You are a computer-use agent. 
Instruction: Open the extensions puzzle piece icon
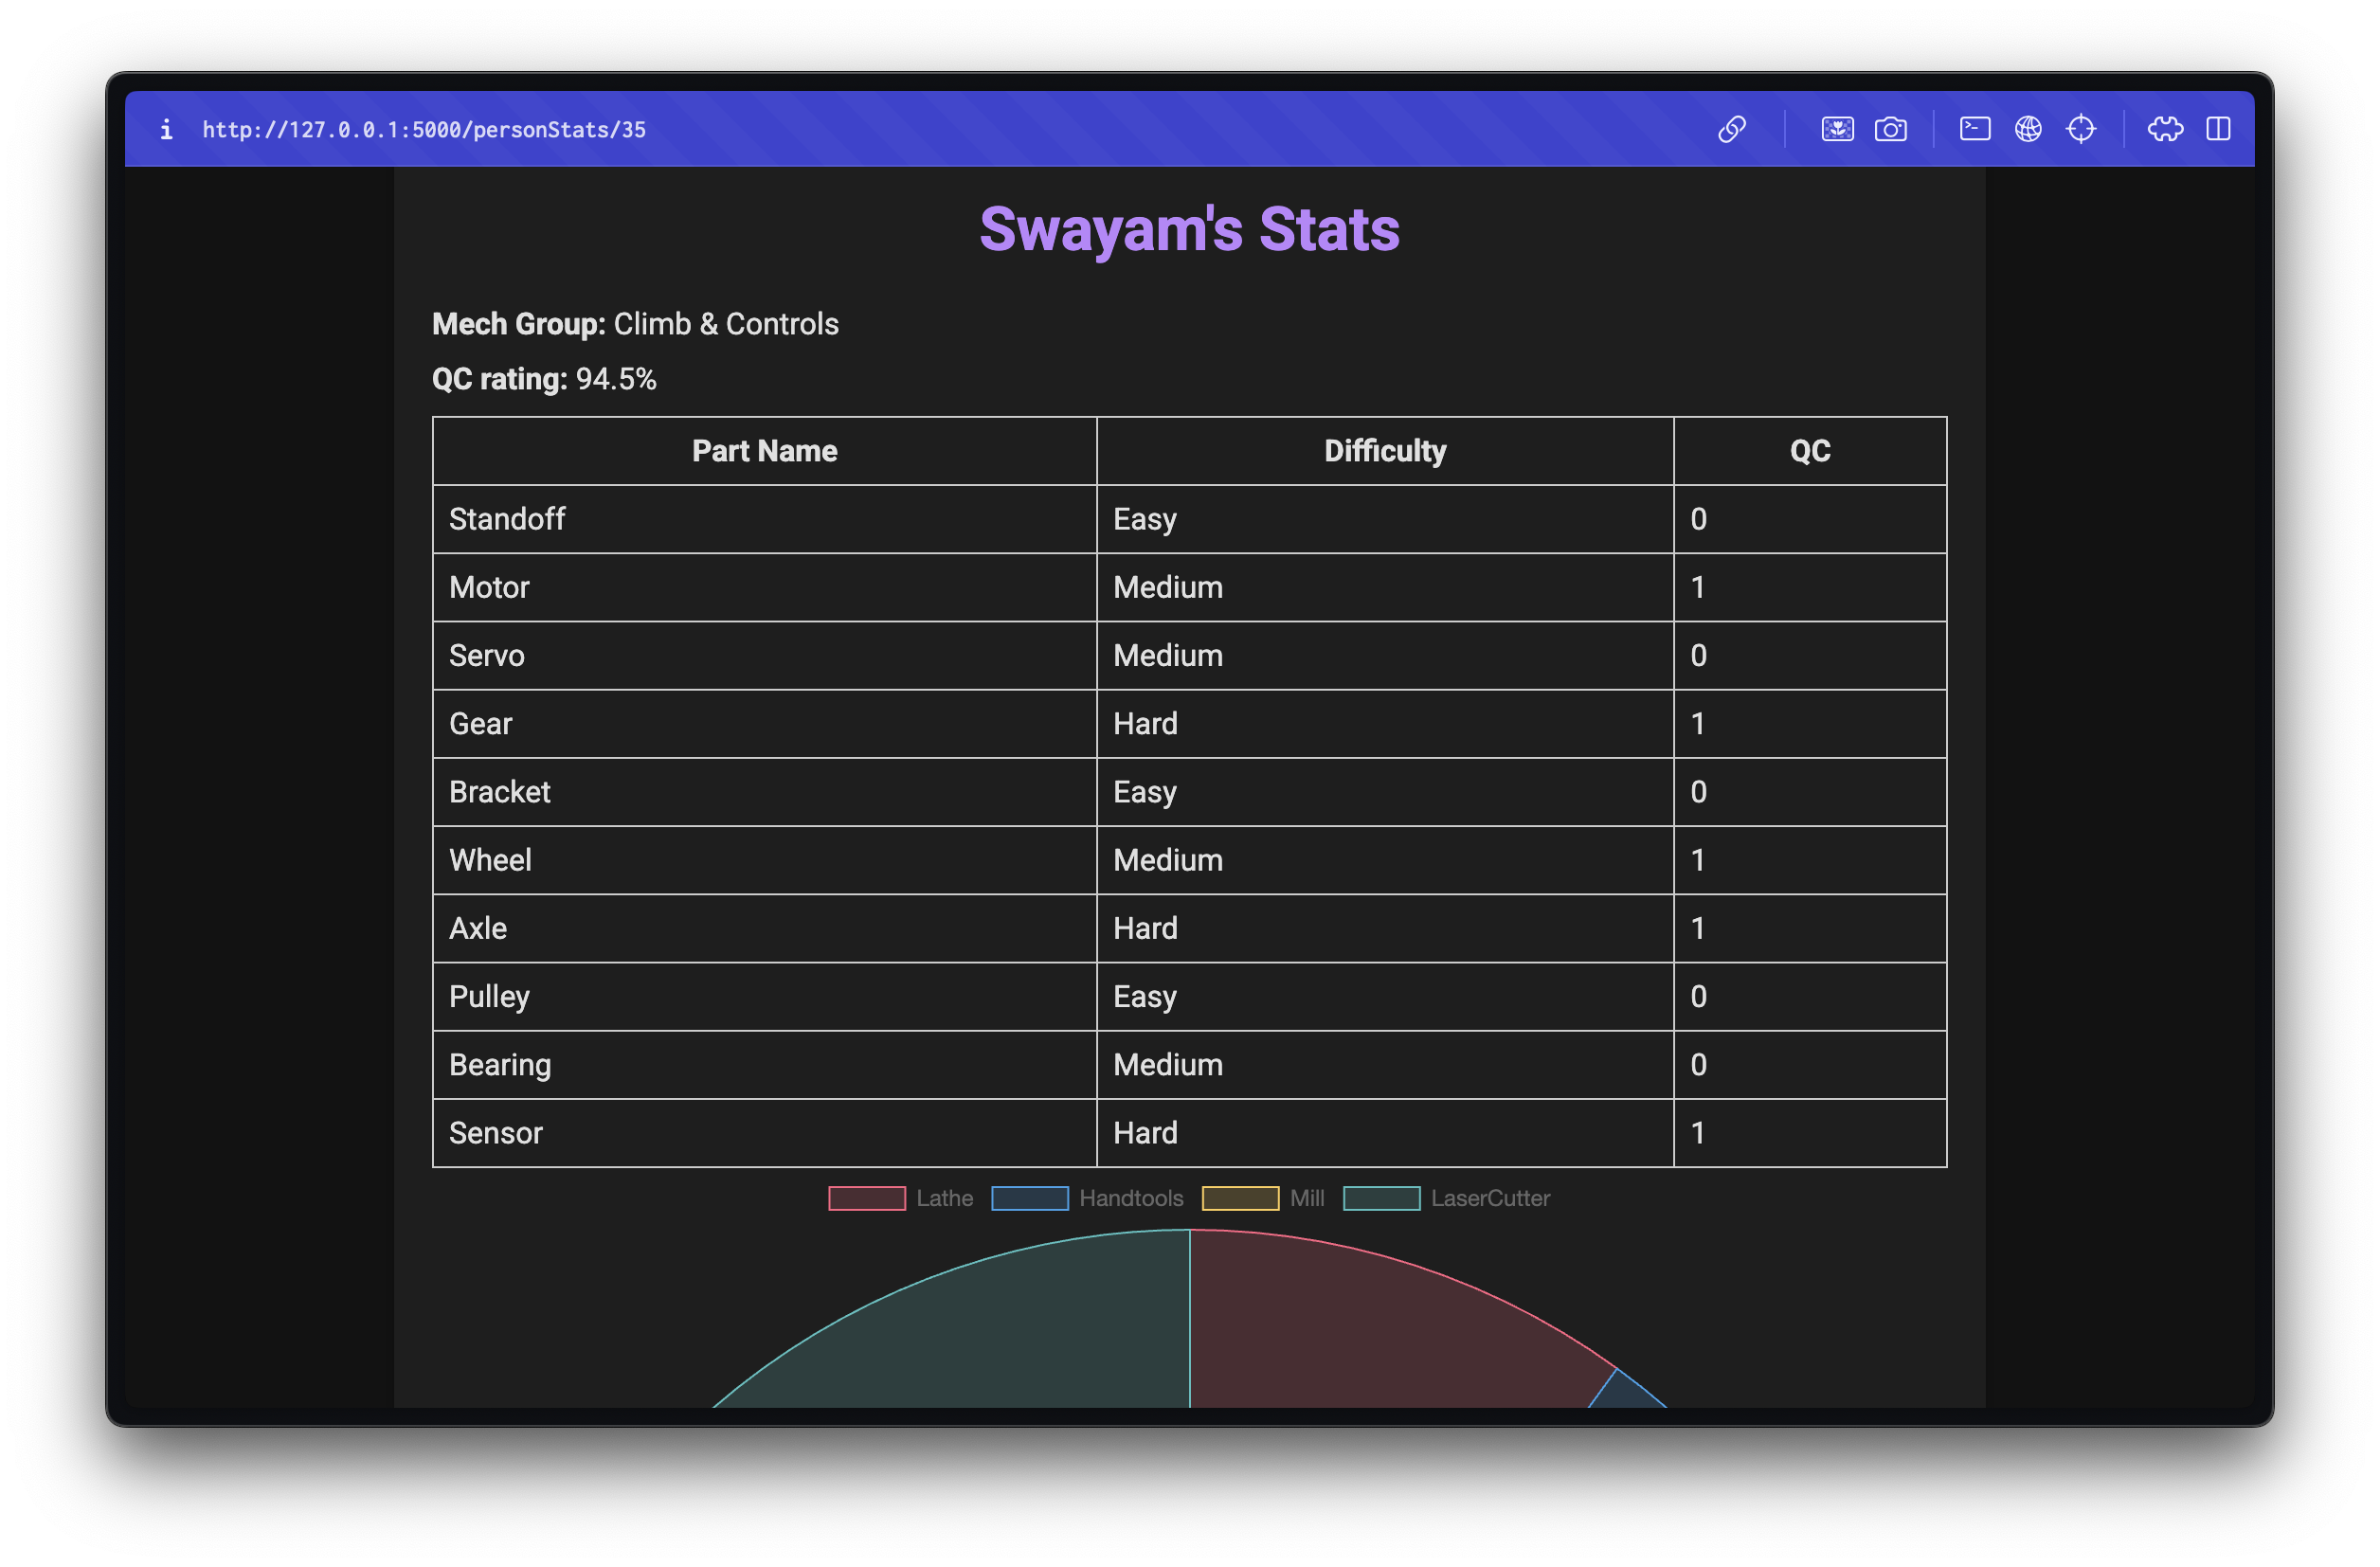(x=2164, y=129)
